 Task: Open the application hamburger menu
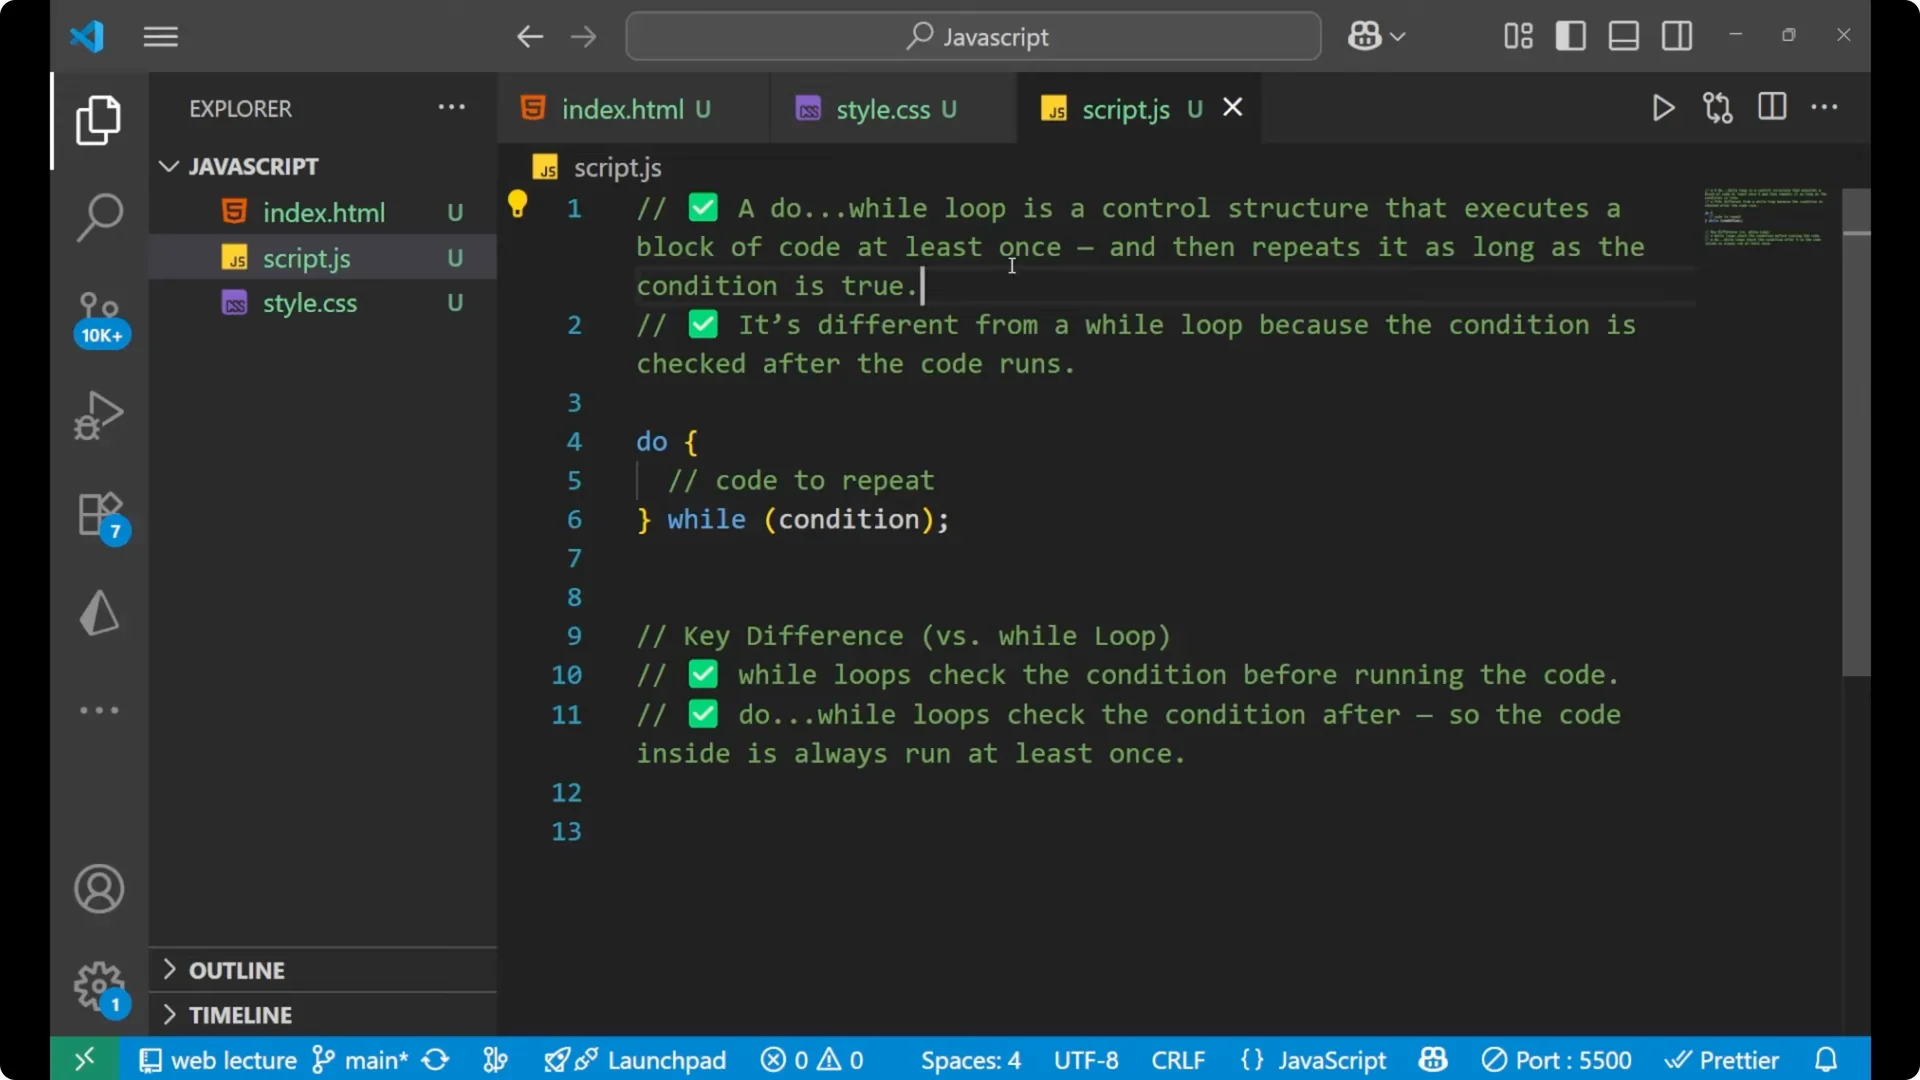[160, 36]
